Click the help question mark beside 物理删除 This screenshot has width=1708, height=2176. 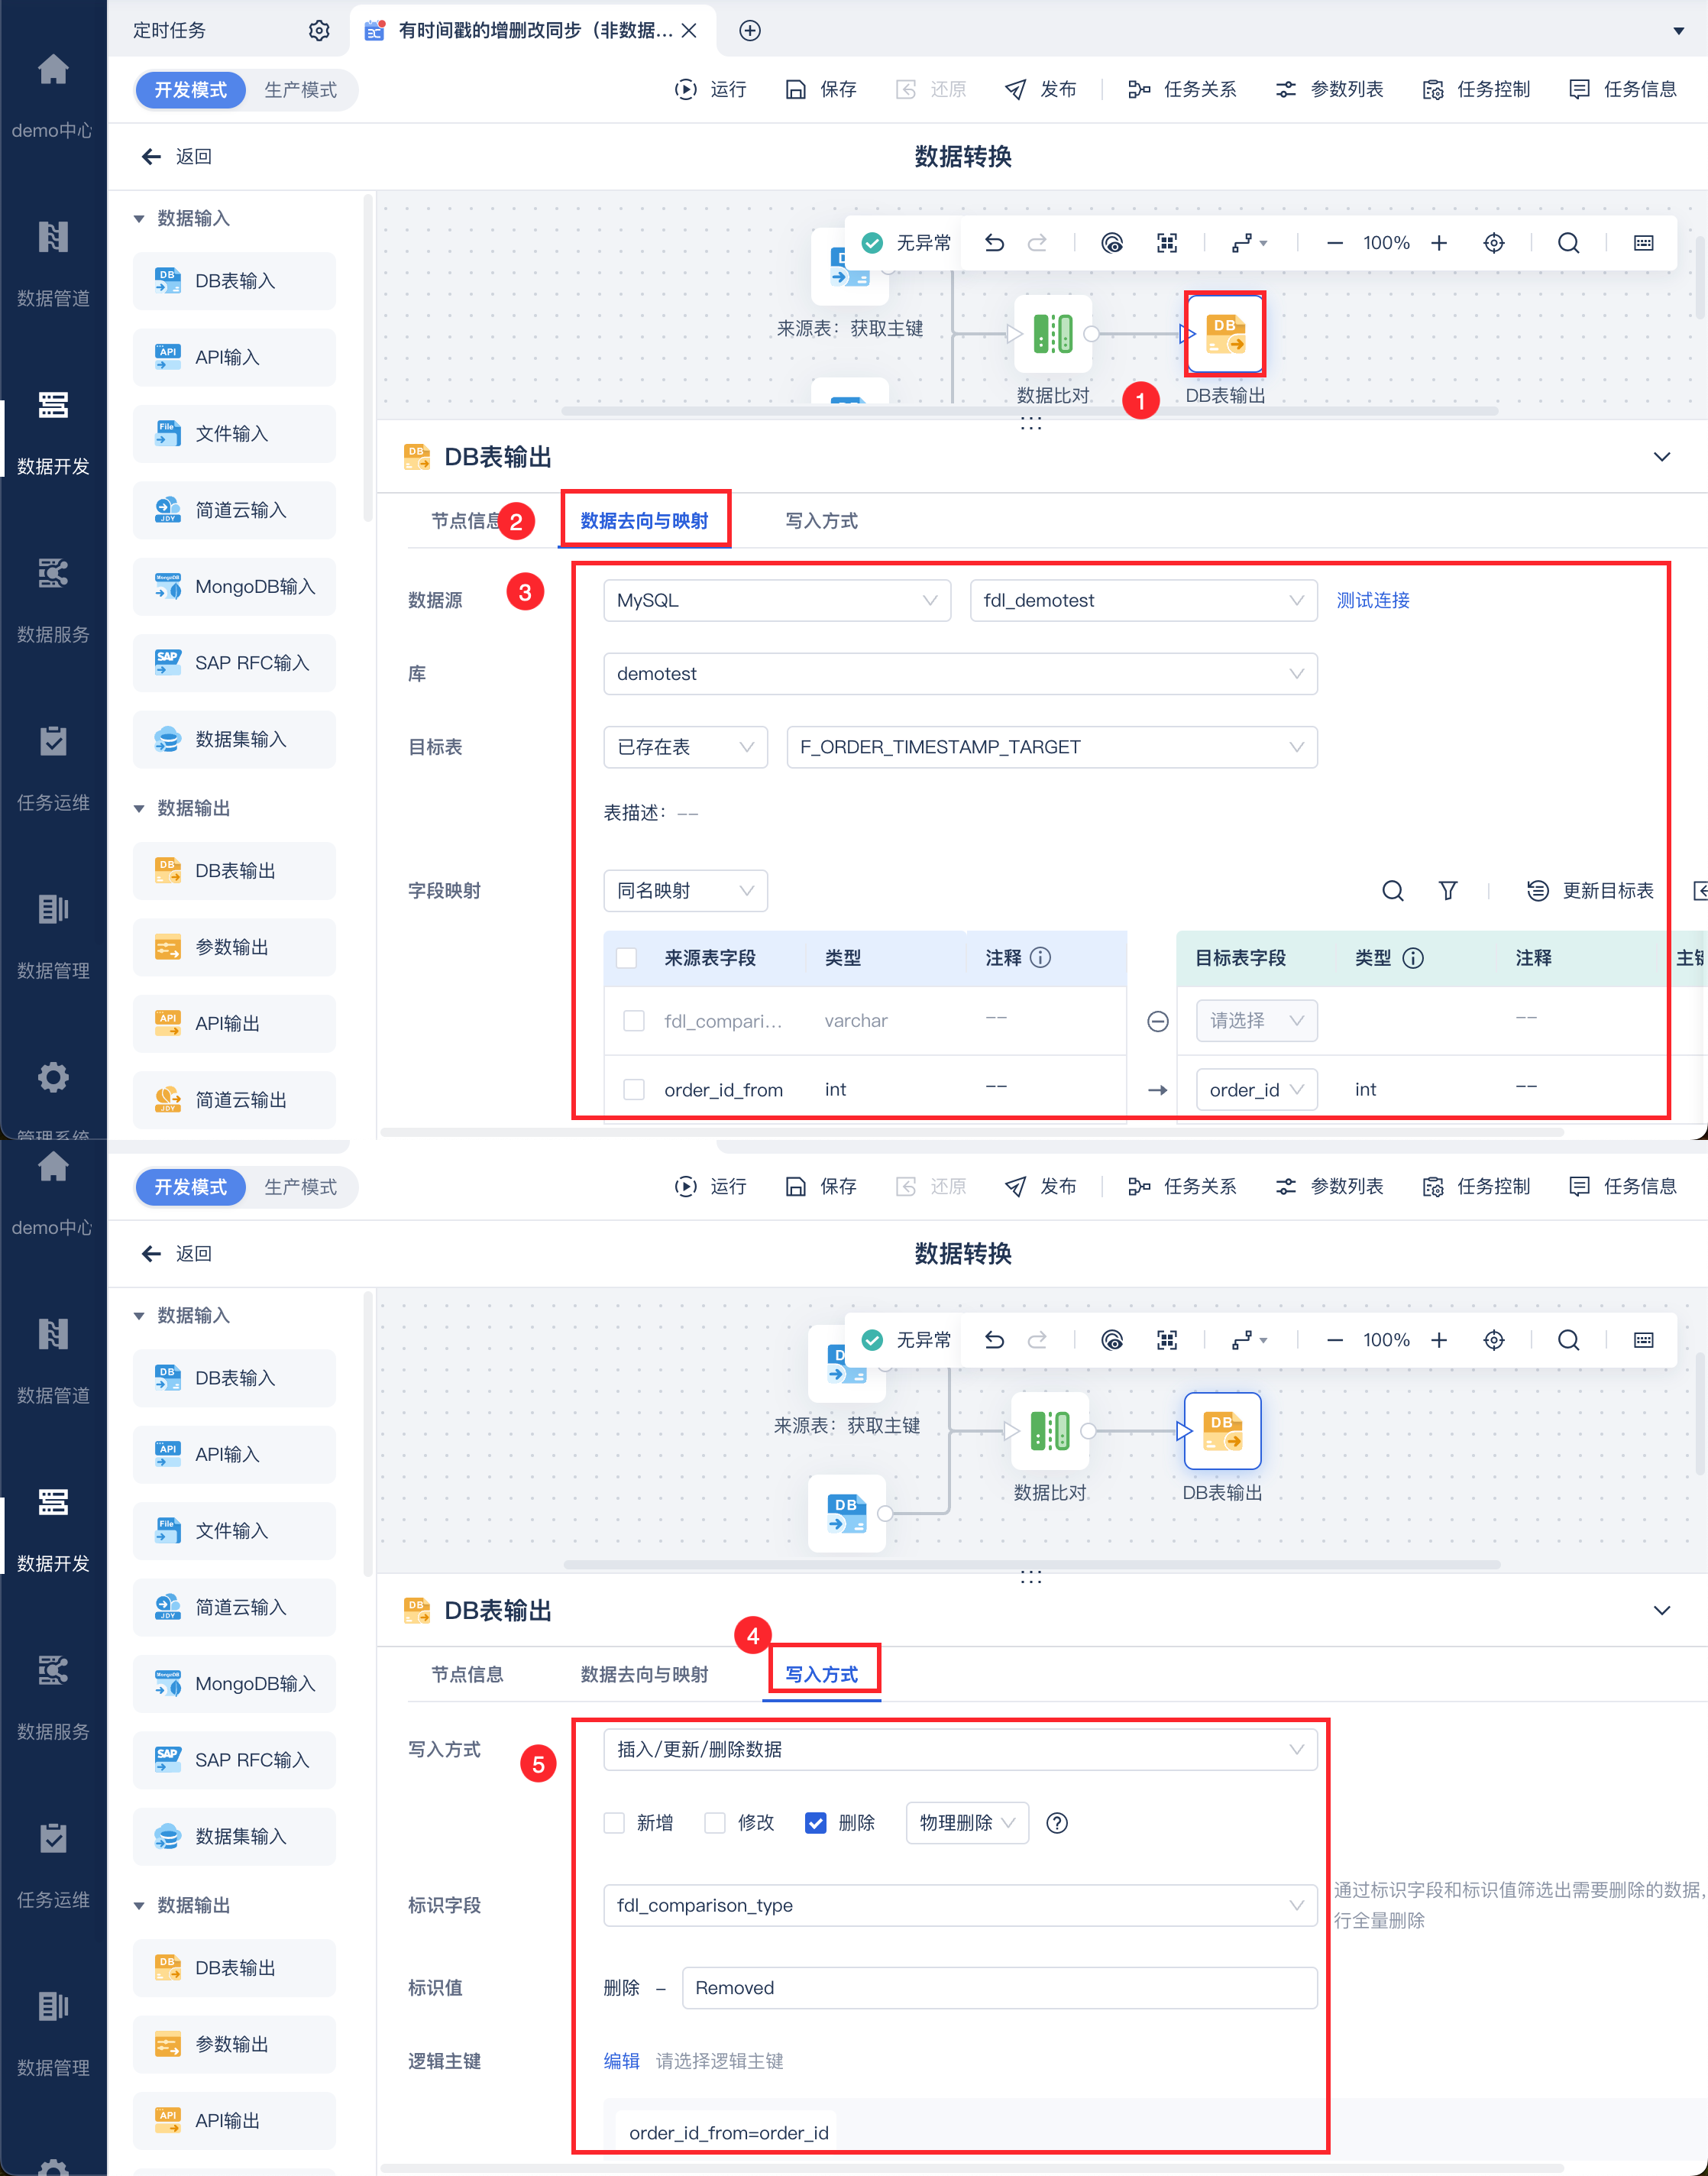click(x=1056, y=1823)
